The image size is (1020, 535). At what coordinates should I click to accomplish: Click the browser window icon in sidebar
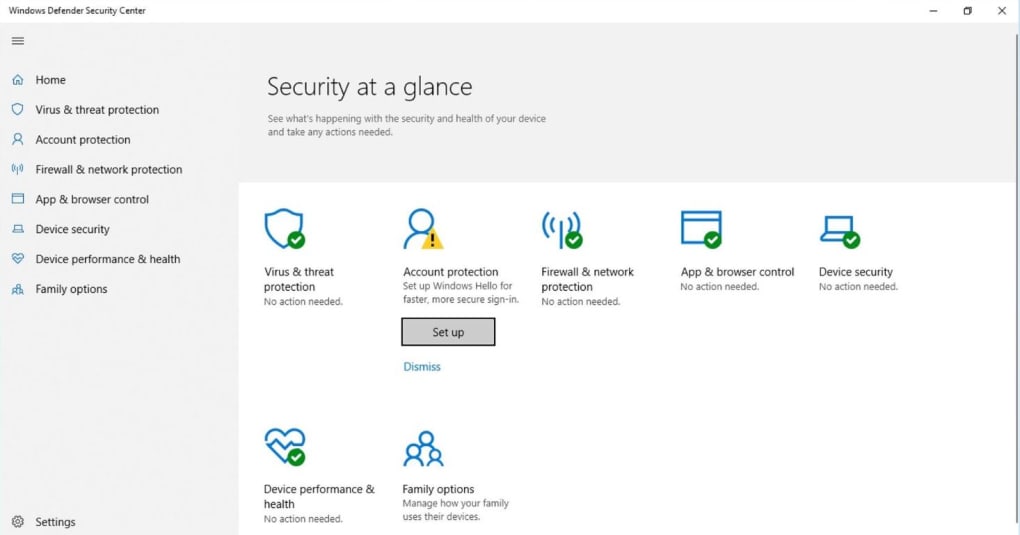[18, 199]
